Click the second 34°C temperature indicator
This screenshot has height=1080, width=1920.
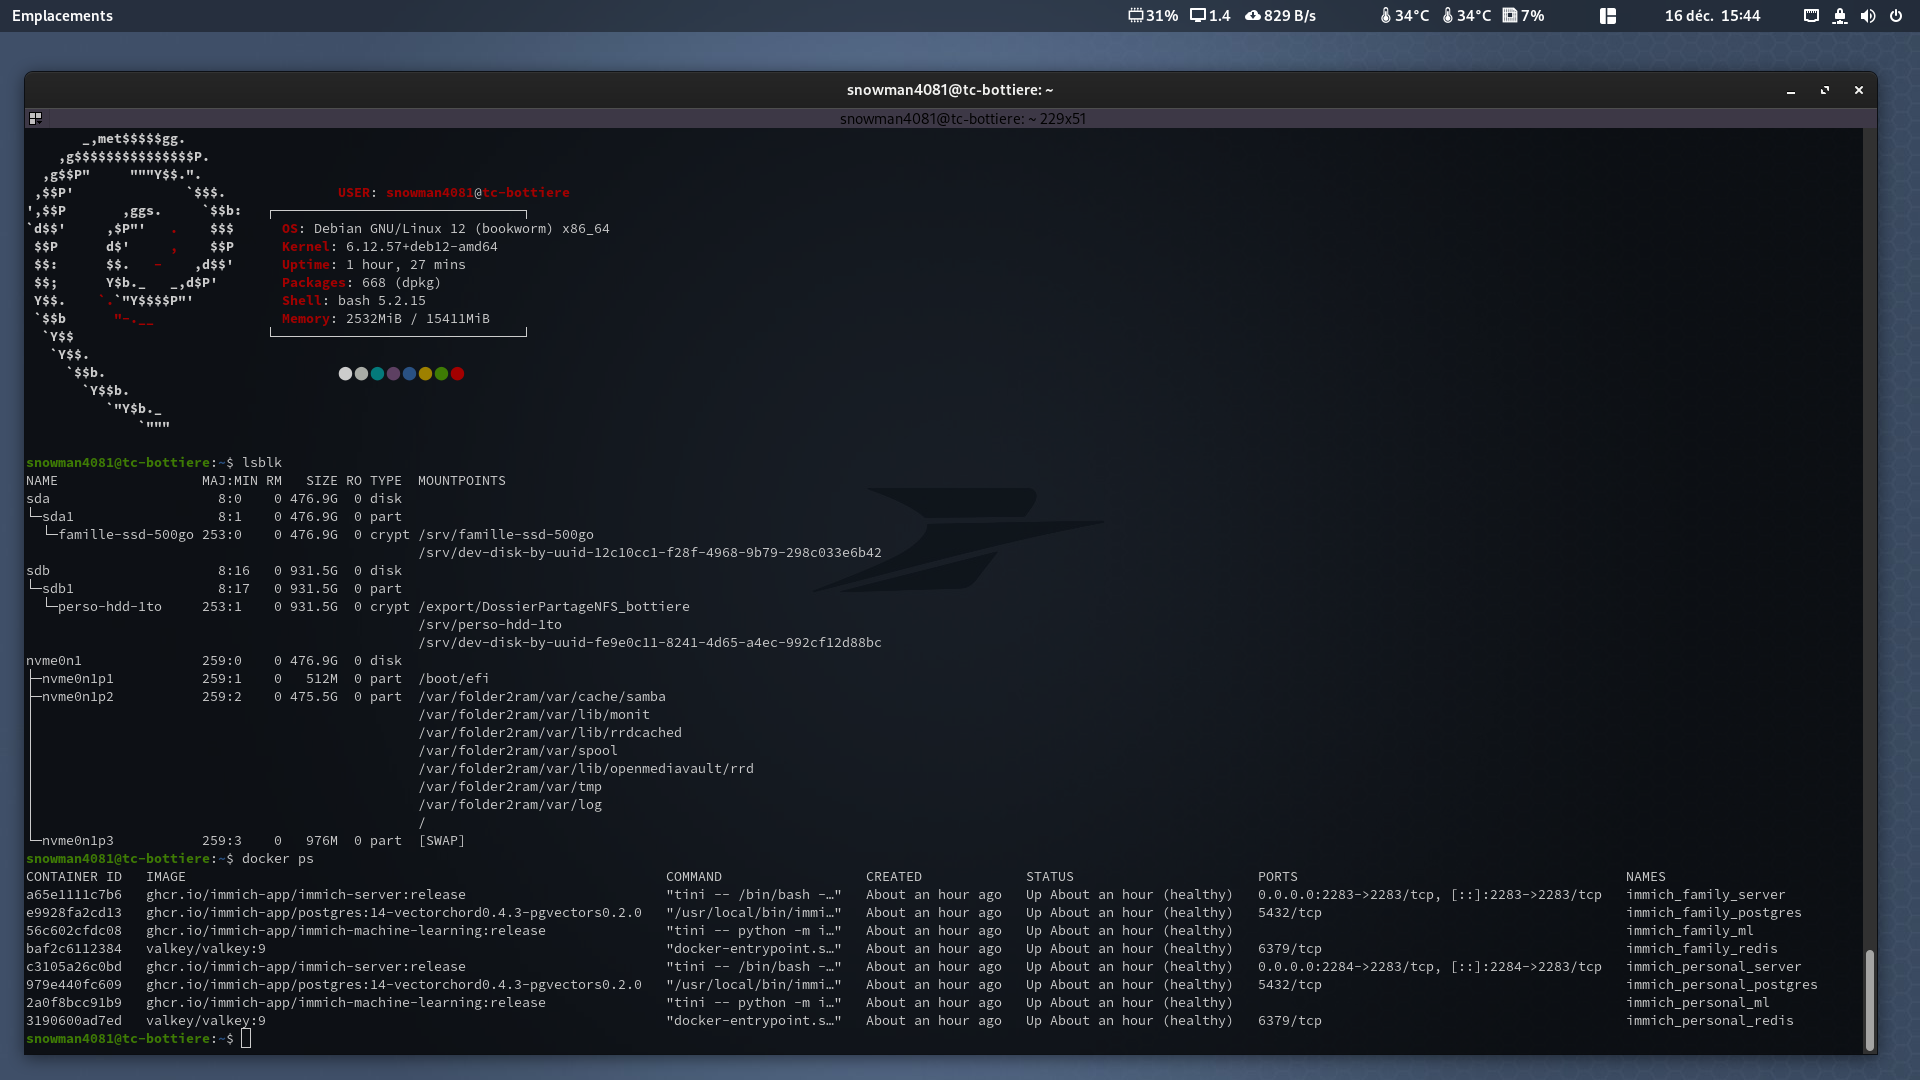[1466, 16]
